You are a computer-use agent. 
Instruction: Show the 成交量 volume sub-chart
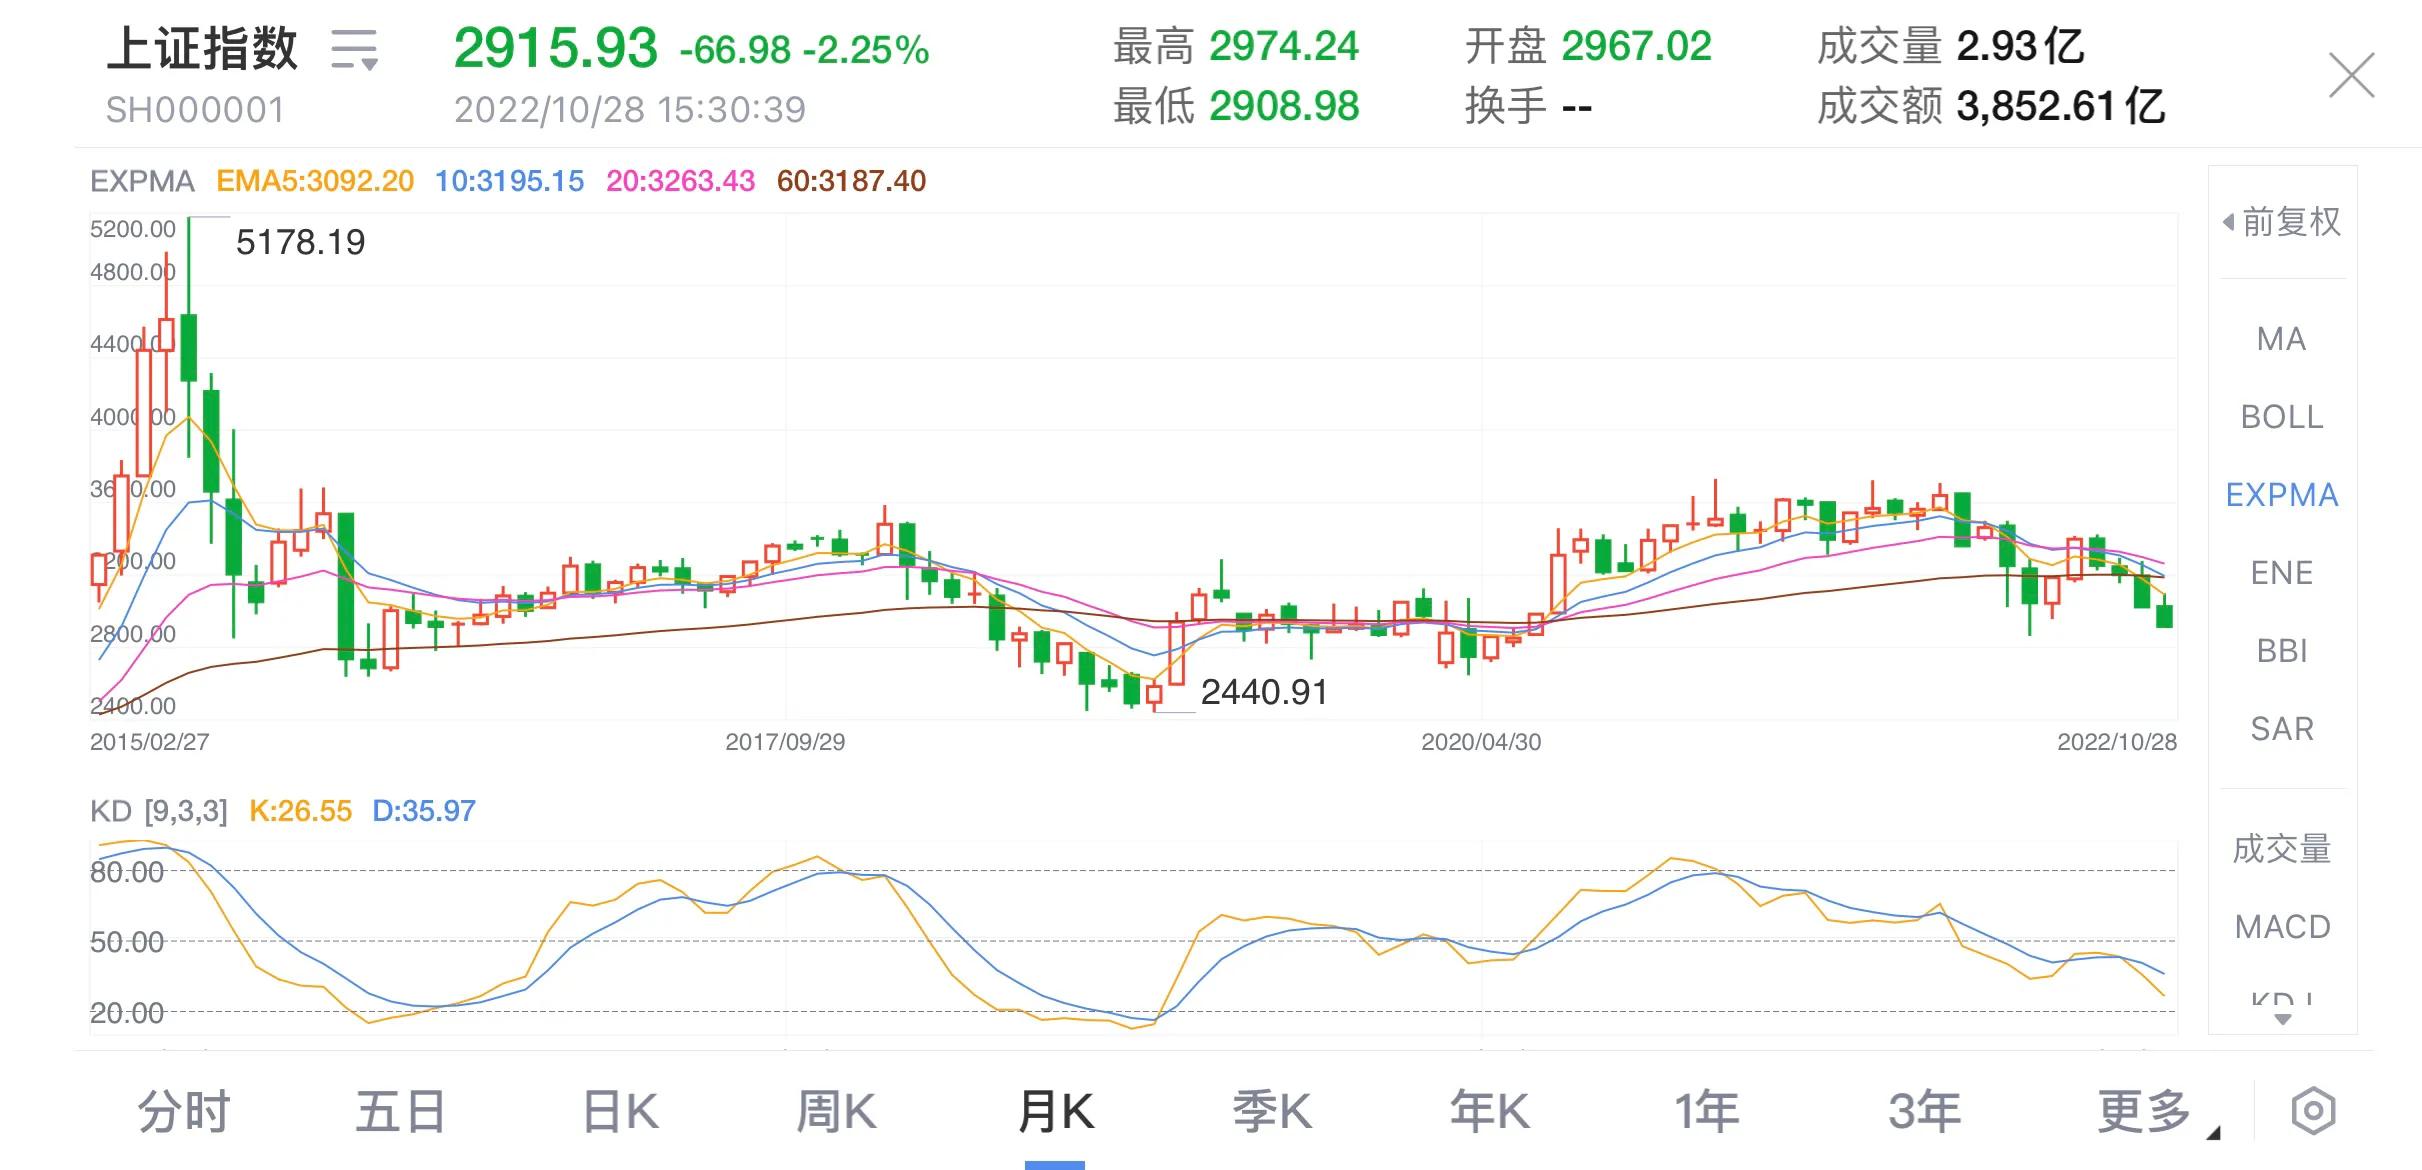point(2282,849)
